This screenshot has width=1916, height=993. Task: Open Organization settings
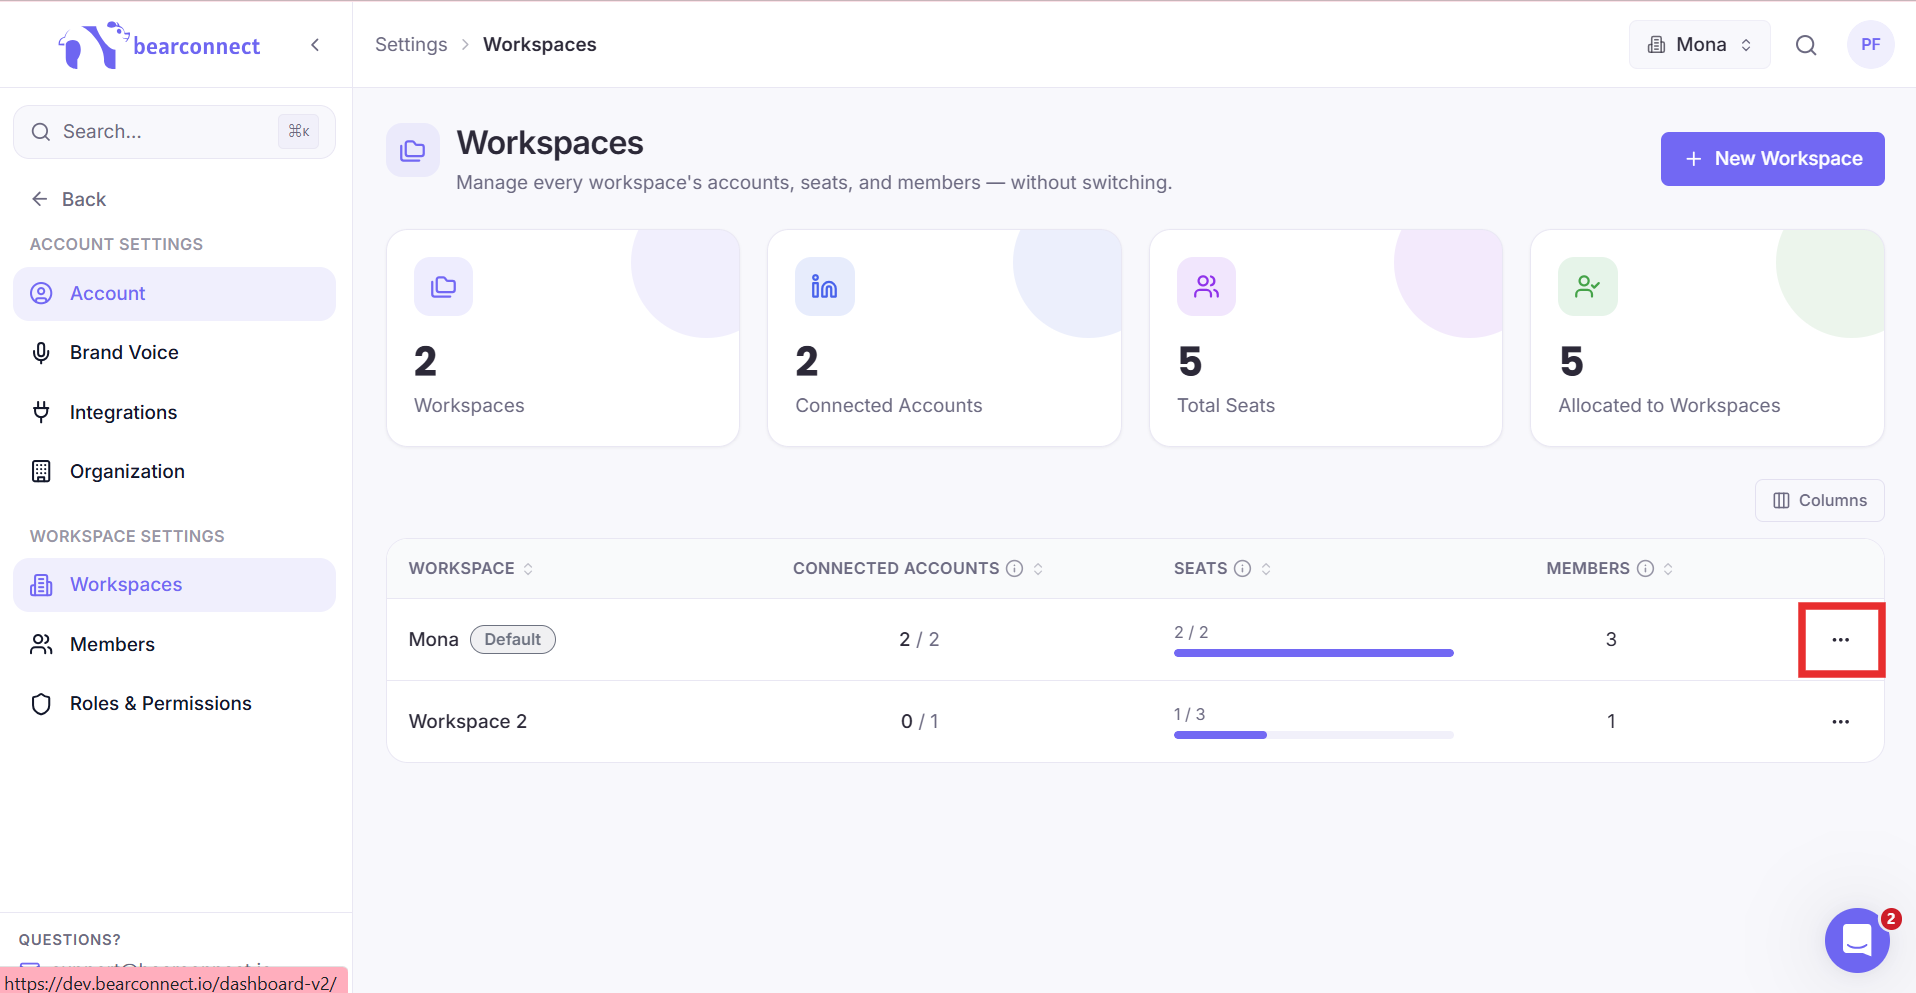click(174, 471)
